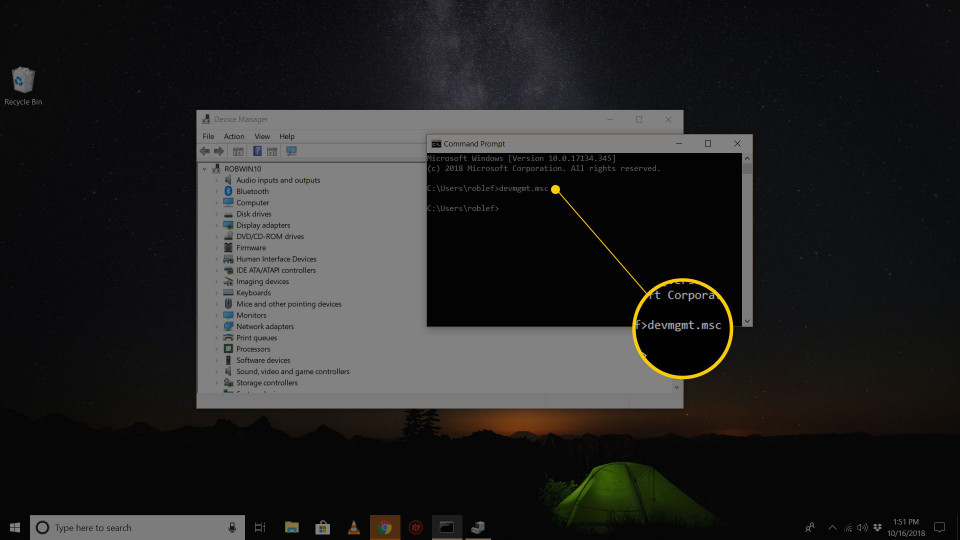
Task: Select the Firmware chip icon
Action: pyautogui.click(x=228, y=248)
